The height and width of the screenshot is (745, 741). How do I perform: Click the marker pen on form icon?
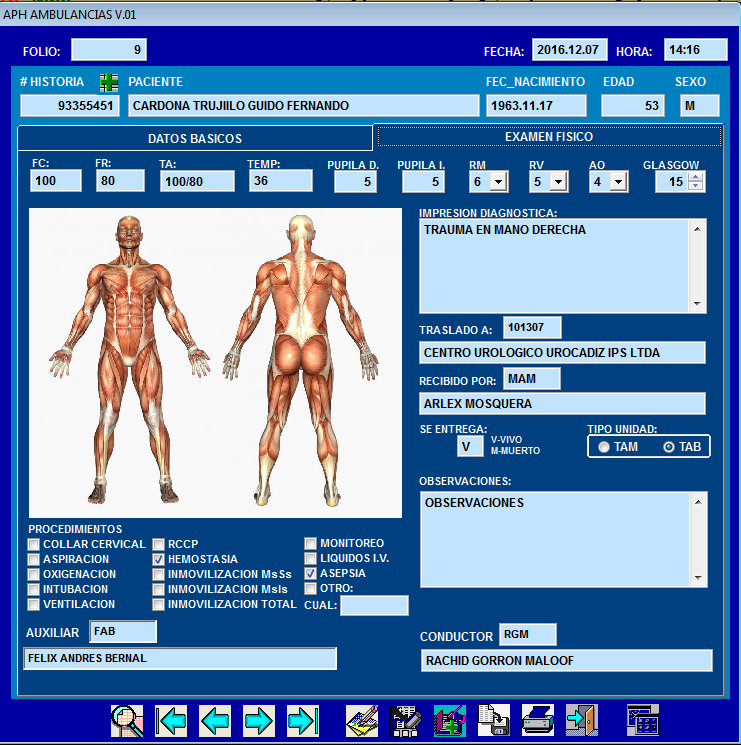pos(406,721)
